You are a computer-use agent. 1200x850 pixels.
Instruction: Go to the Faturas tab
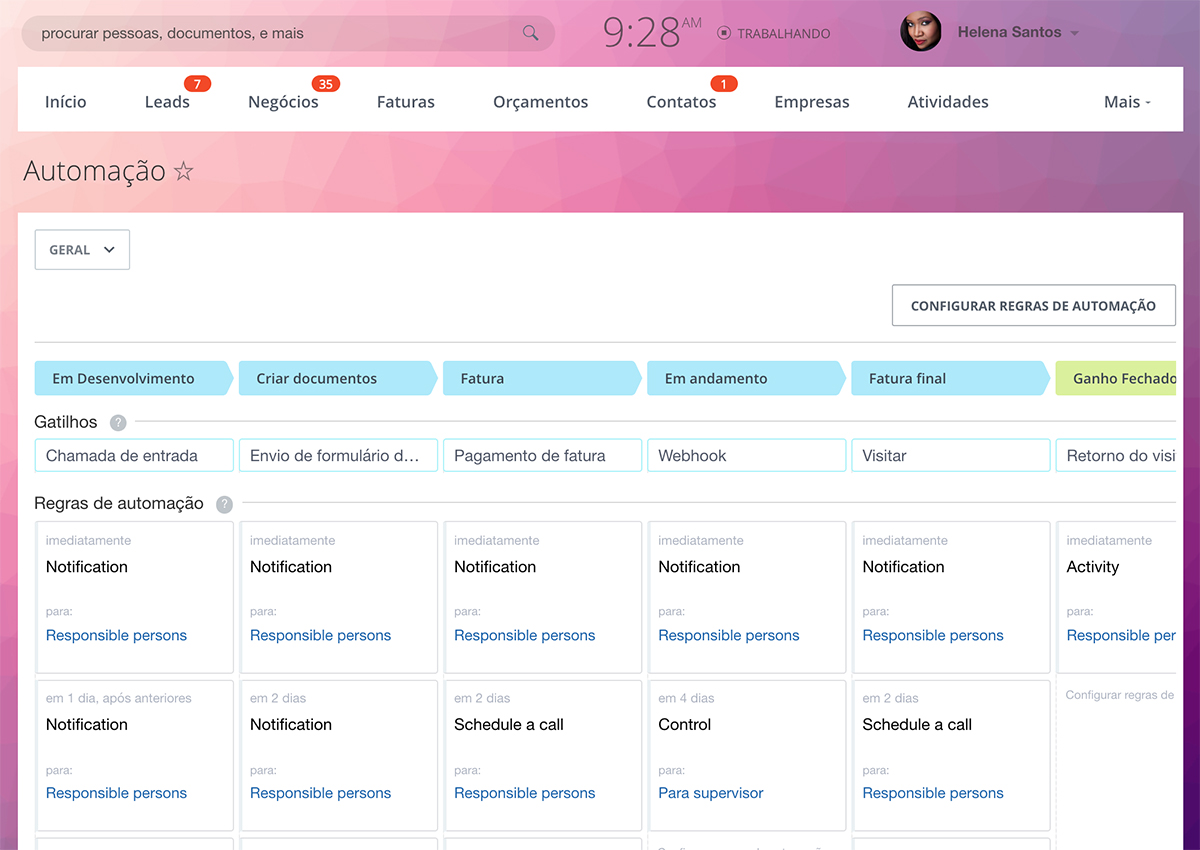point(405,102)
